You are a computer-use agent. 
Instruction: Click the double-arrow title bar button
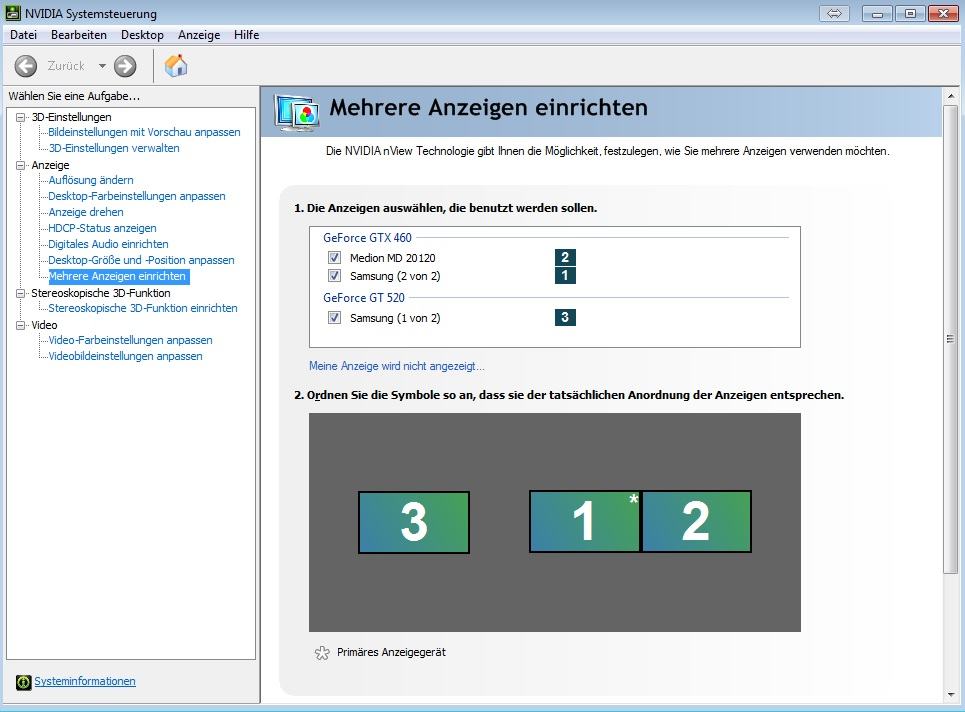tap(834, 13)
